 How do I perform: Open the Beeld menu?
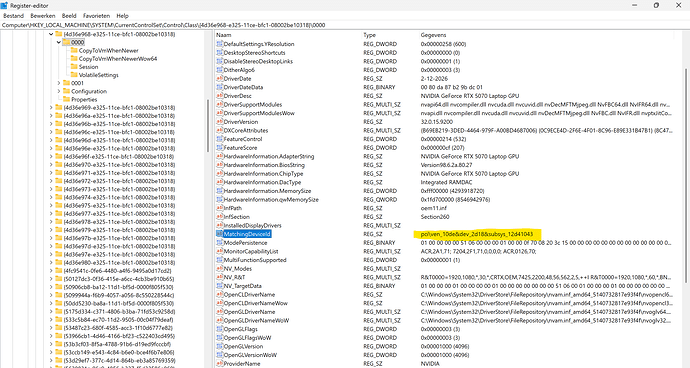(x=69, y=15)
